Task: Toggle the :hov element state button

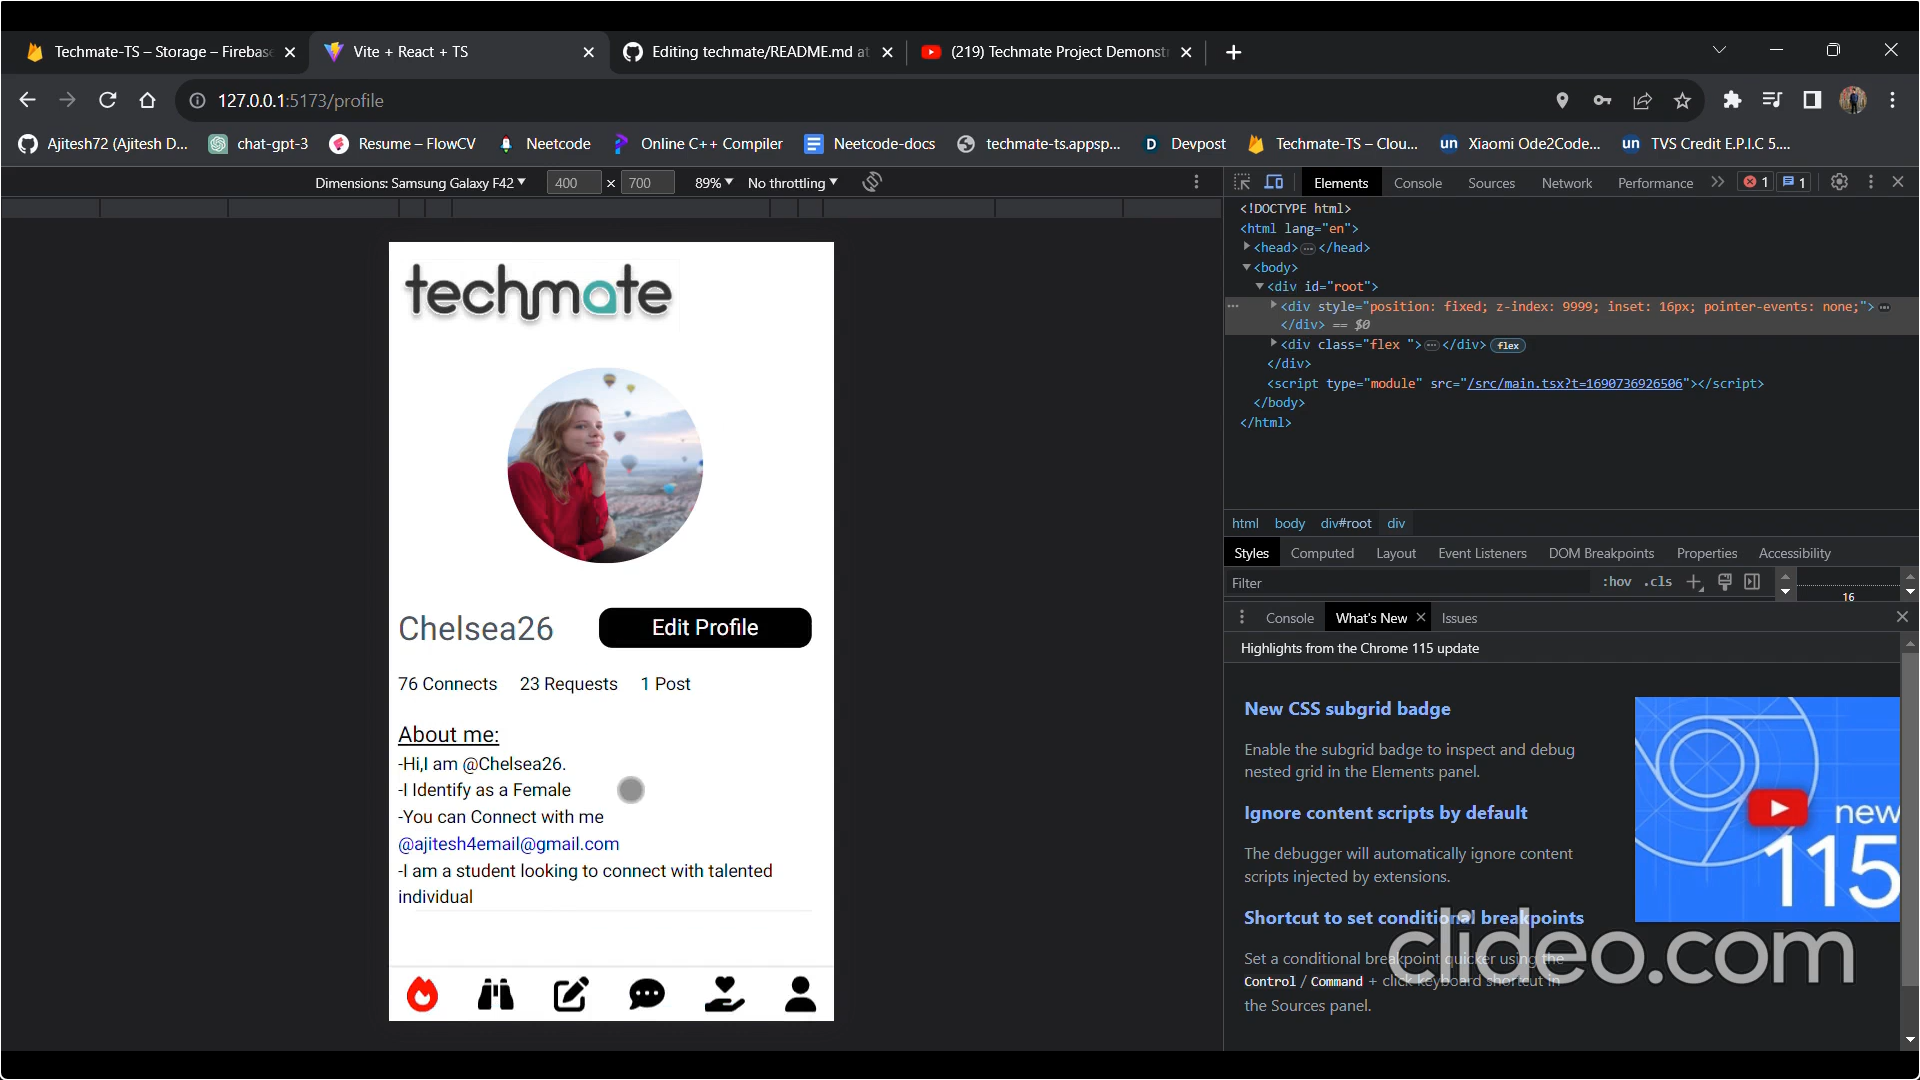Action: click(x=1616, y=582)
